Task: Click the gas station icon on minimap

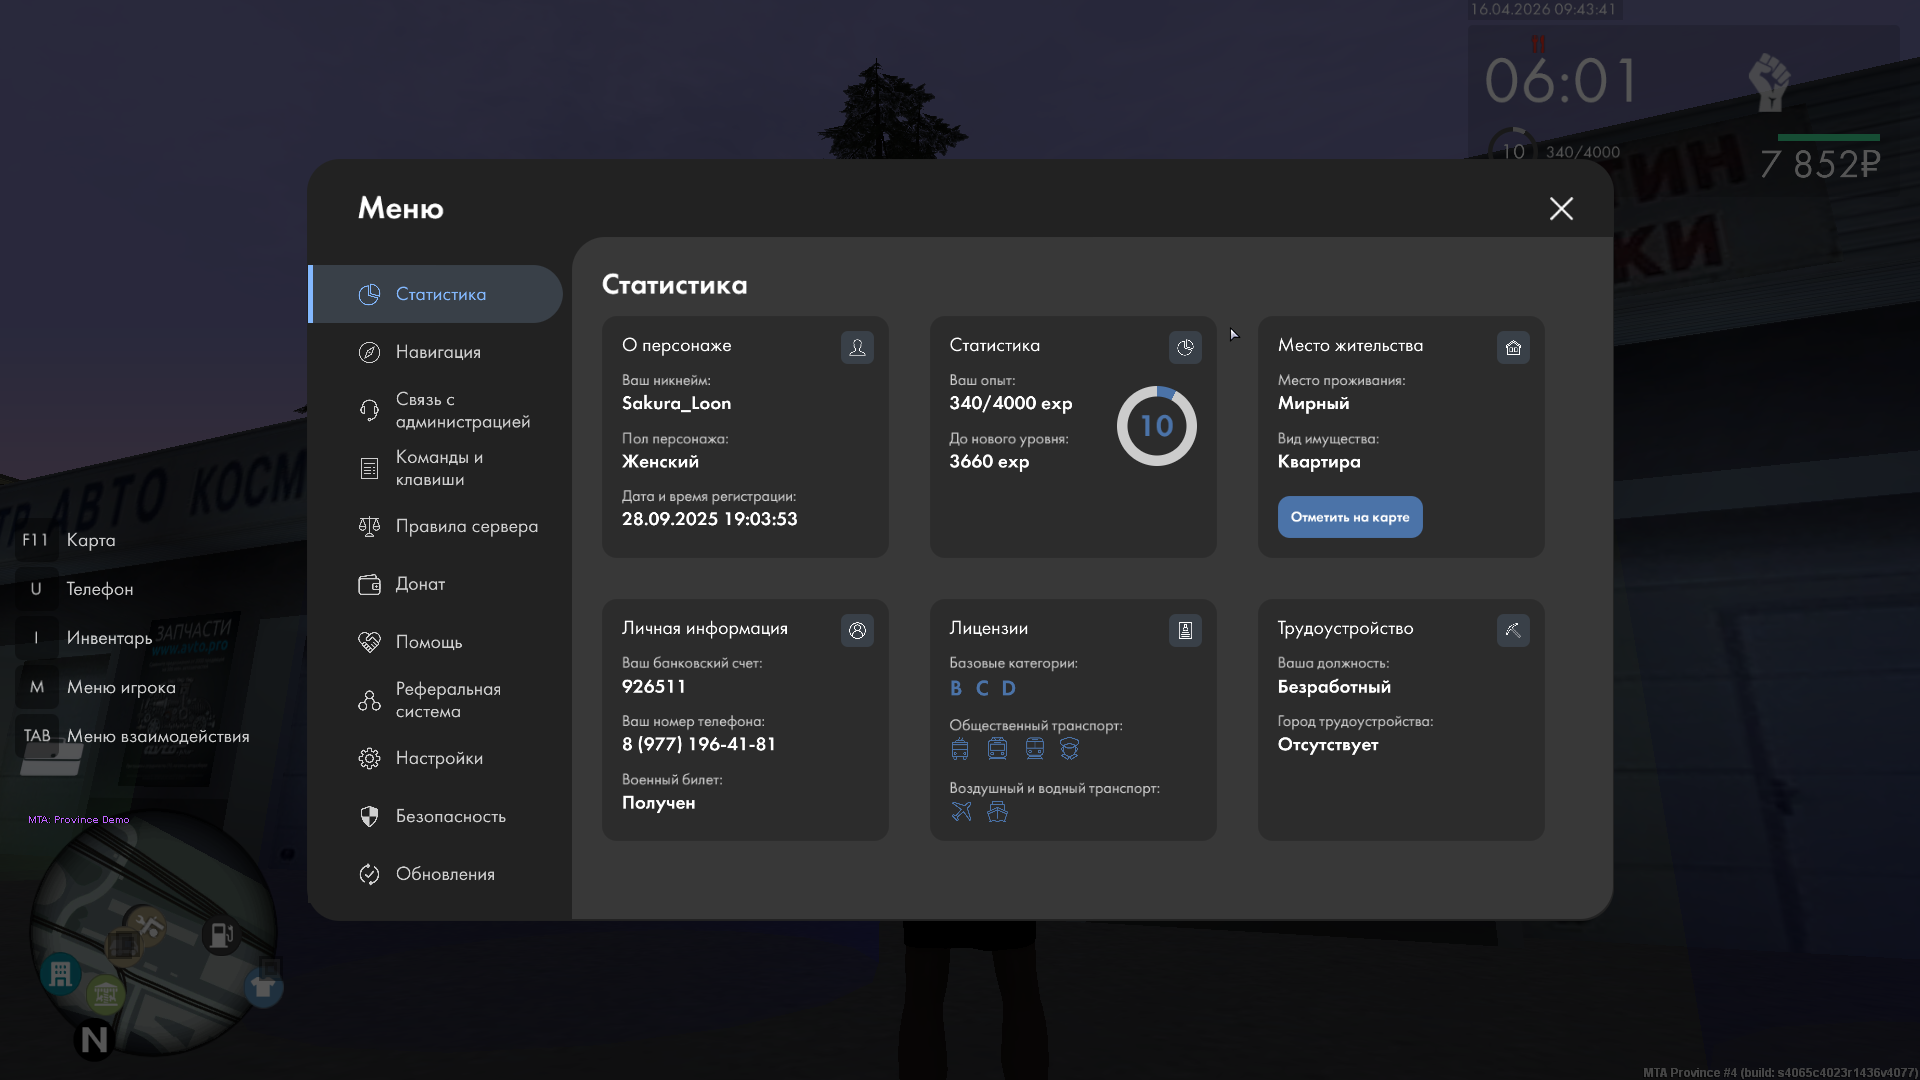Action: pos(221,935)
